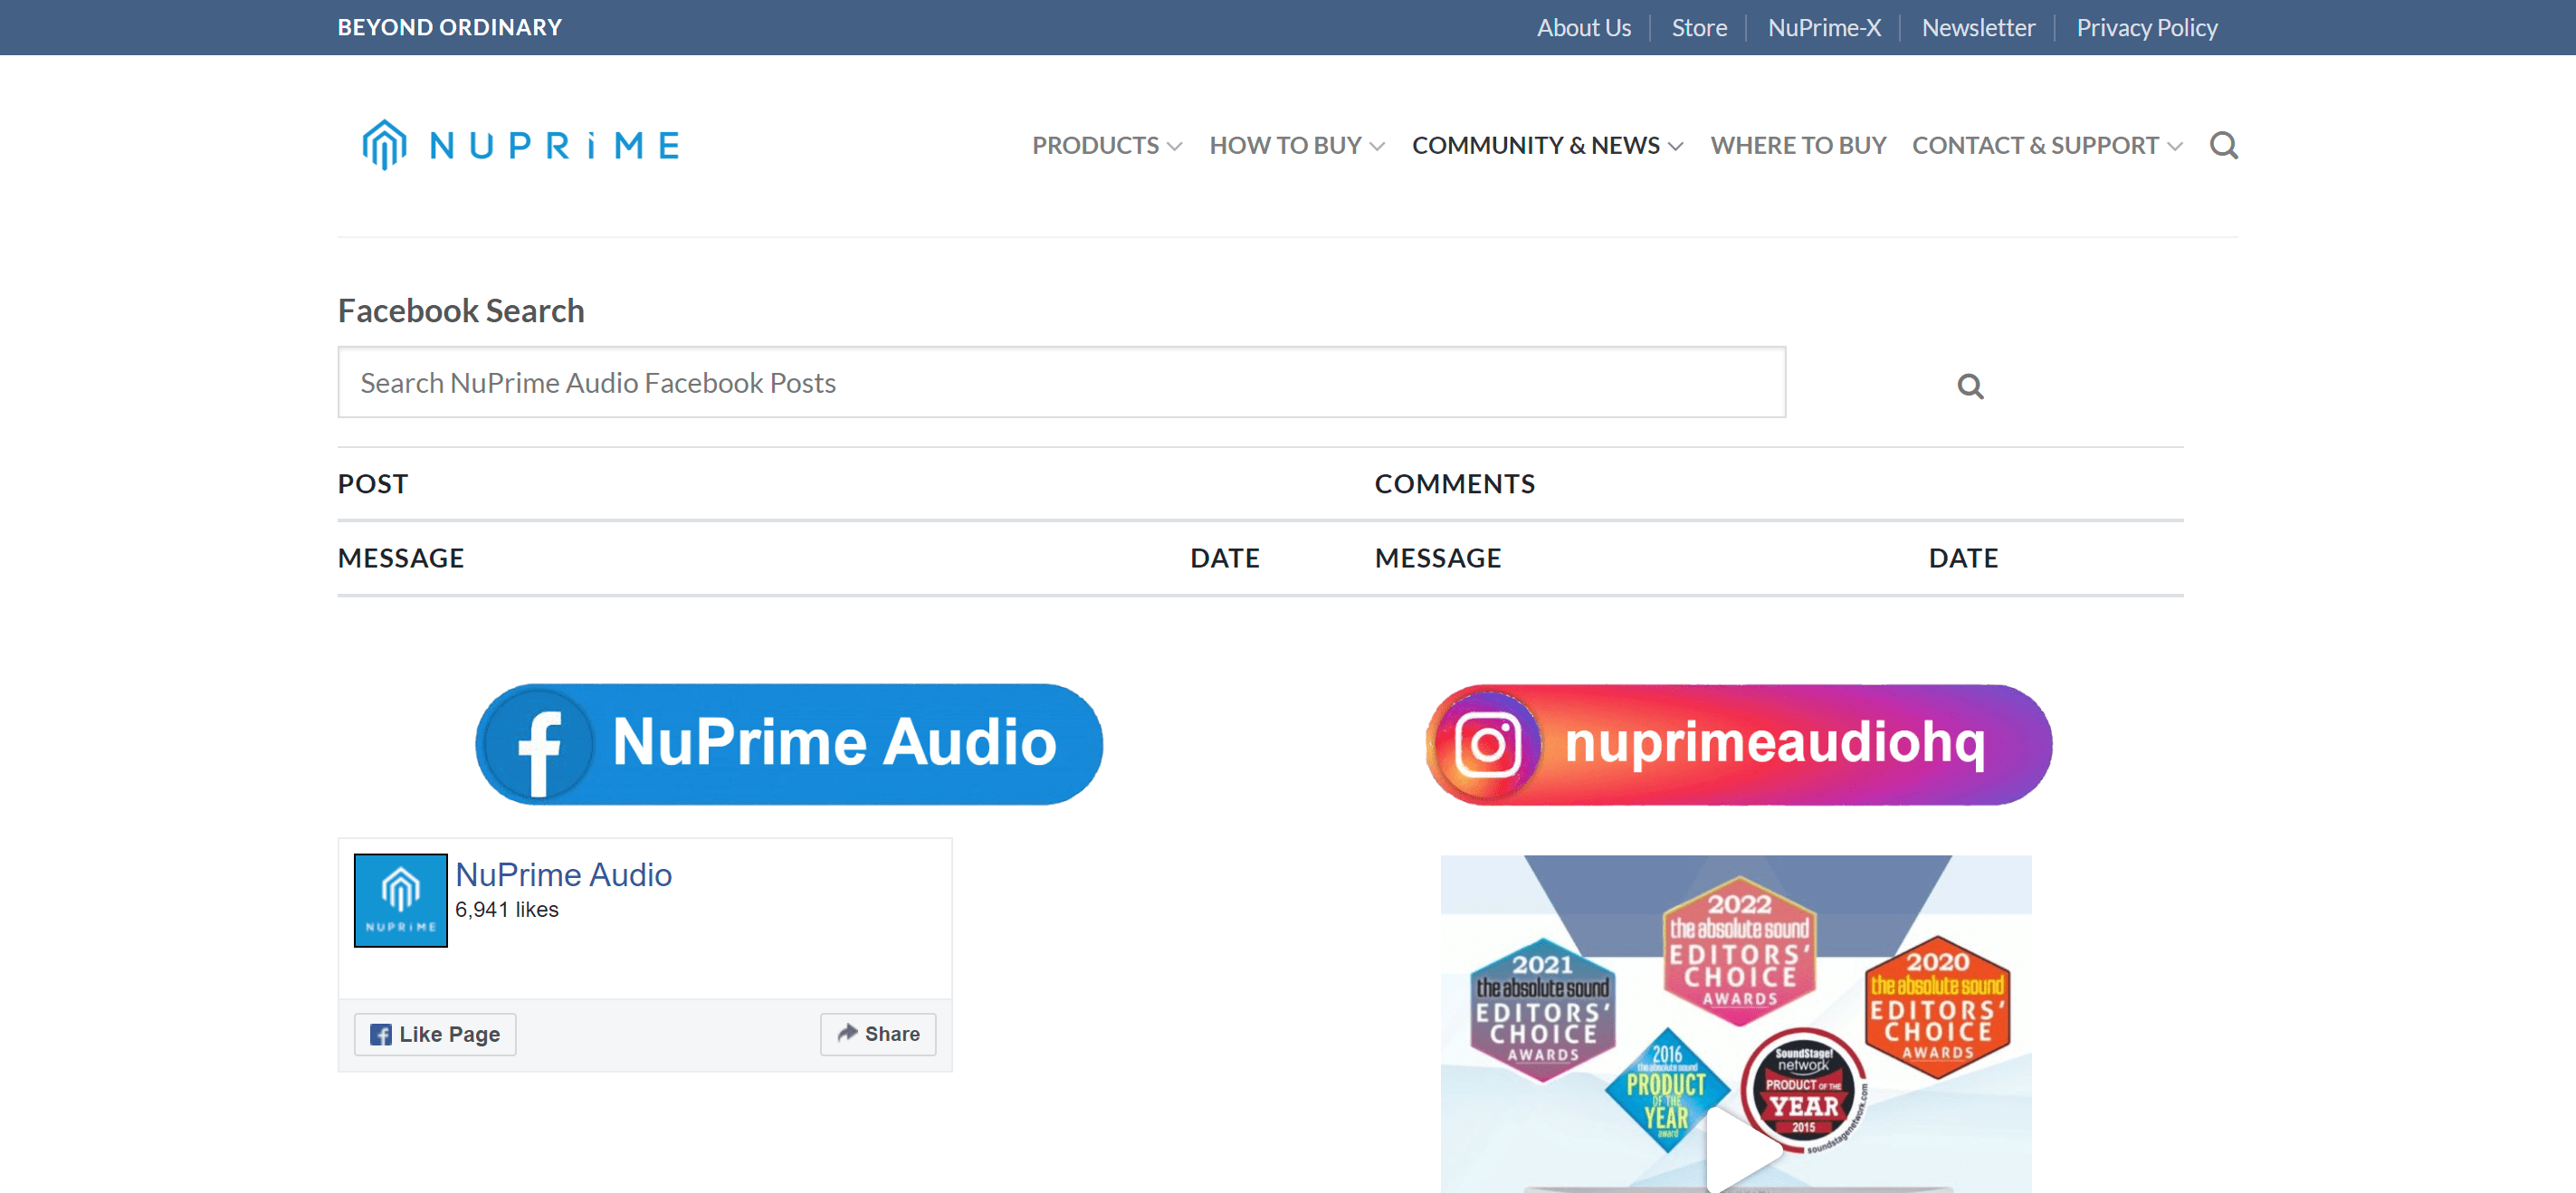This screenshot has height=1193, width=2576.
Task: Visit the NuPrime-X link
Action: tap(1824, 28)
